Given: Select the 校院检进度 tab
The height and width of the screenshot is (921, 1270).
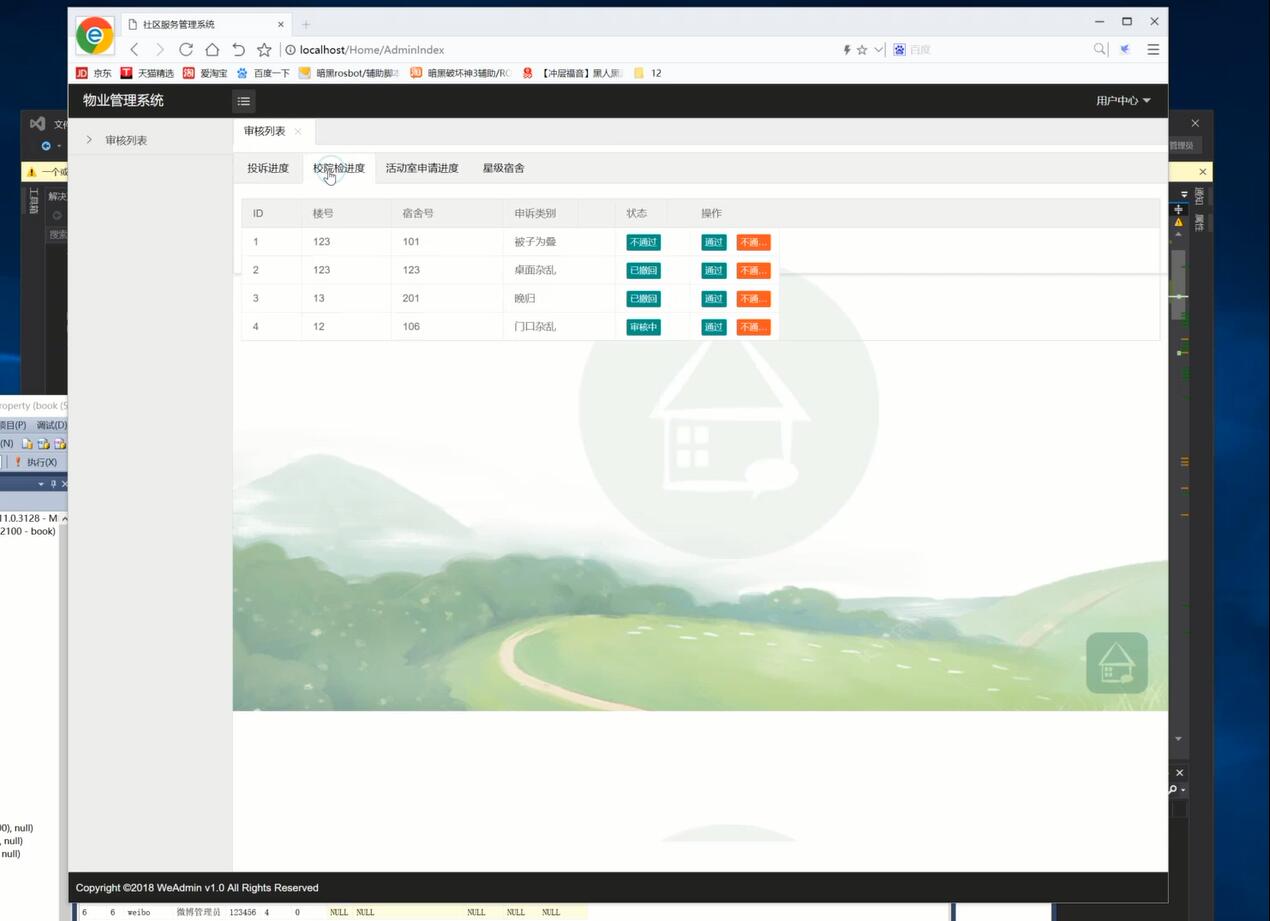Looking at the screenshot, I should [339, 168].
